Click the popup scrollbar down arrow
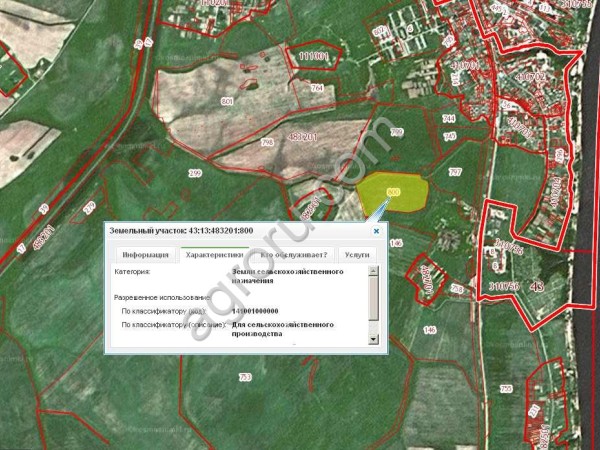This screenshot has width=600, height=450. click(374, 340)
